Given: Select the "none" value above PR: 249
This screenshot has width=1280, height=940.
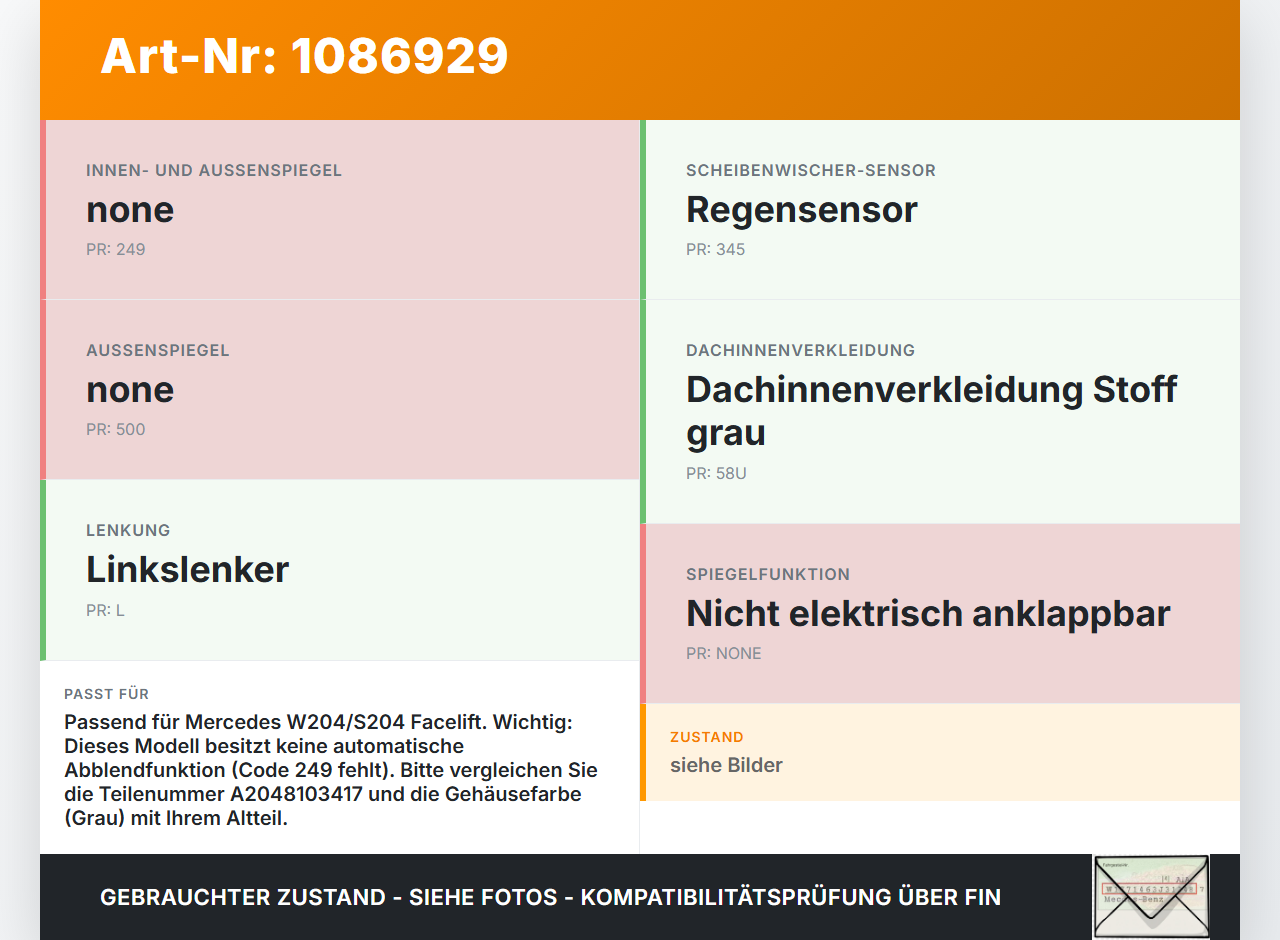Looking at the screenshot, I should pos(130,210).
